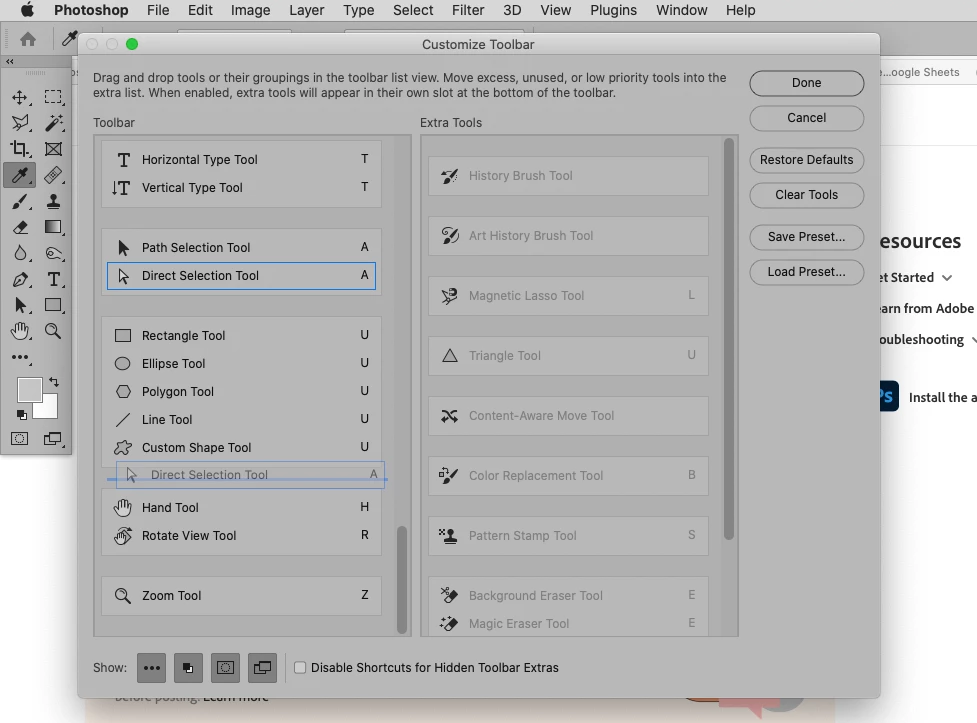Select the Rectangle shape tool in the toolbar
Screen dimensions: 977x723
tap(53, 305)
